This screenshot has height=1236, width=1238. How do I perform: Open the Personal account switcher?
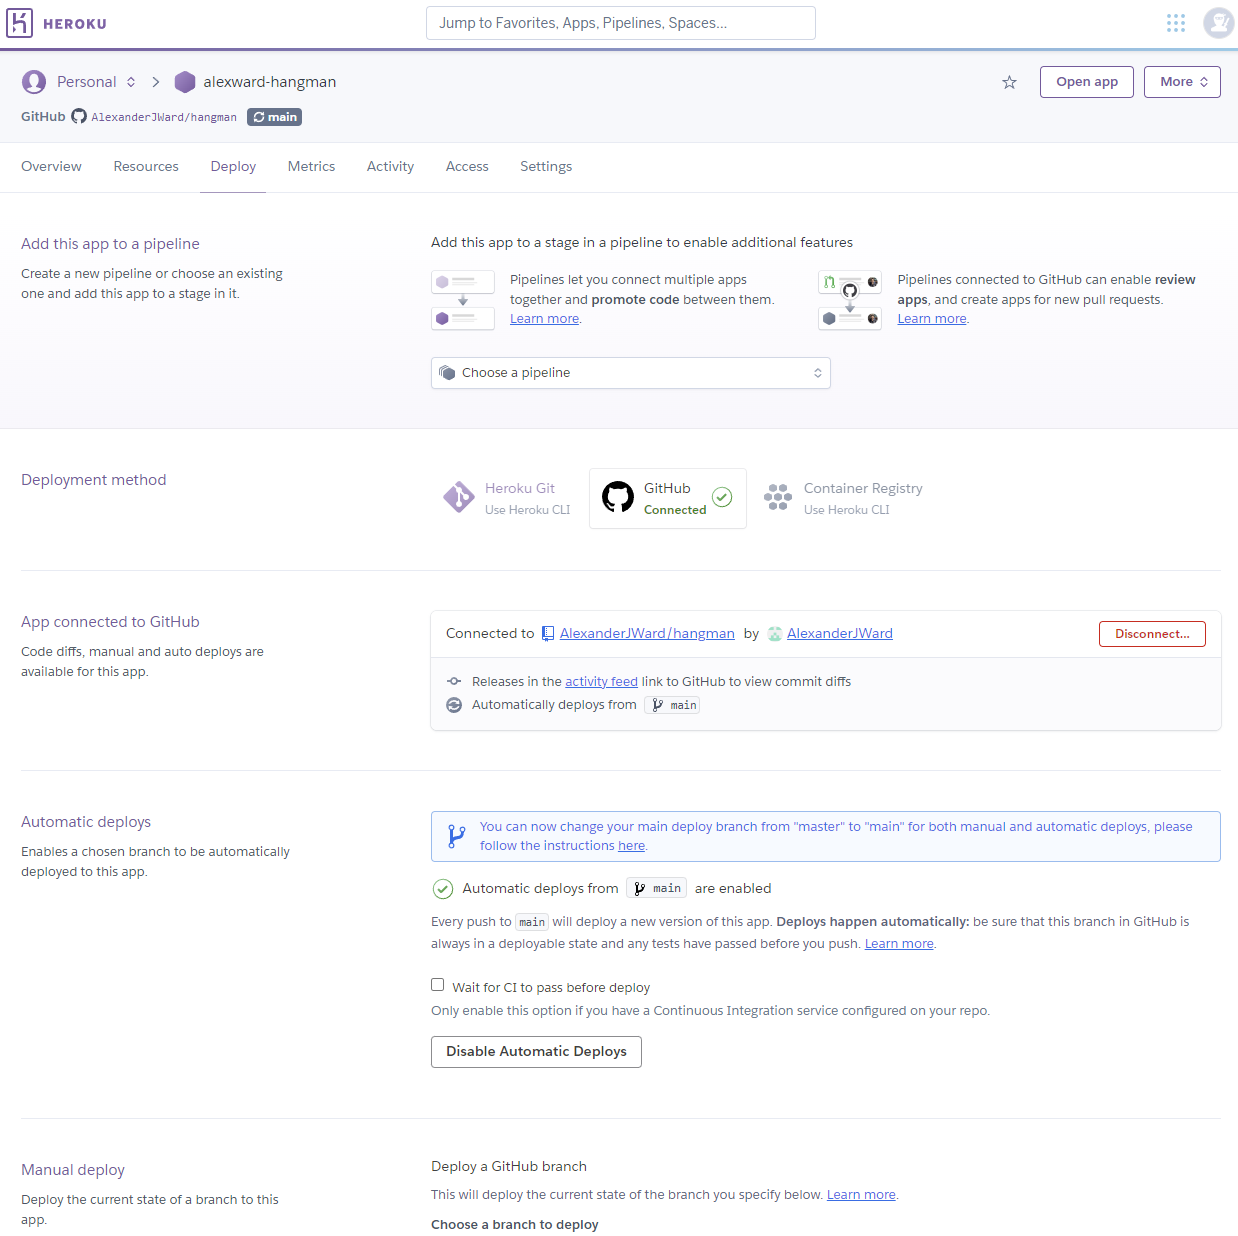(x=96, y=82)
